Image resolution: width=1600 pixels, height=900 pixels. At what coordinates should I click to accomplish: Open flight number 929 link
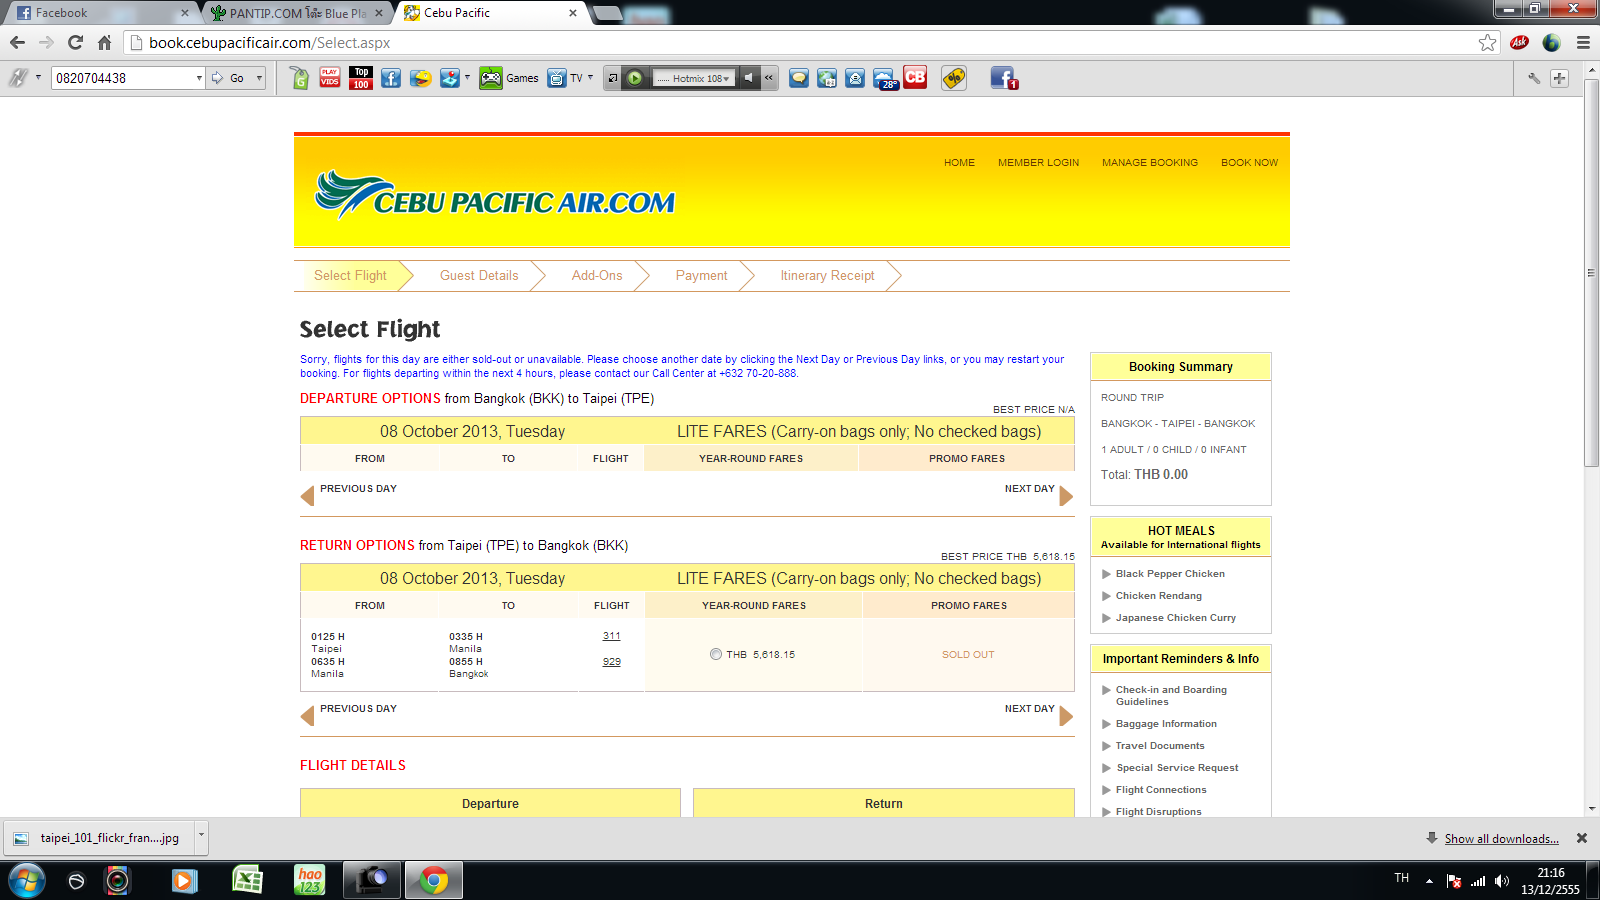pos(612,662)
